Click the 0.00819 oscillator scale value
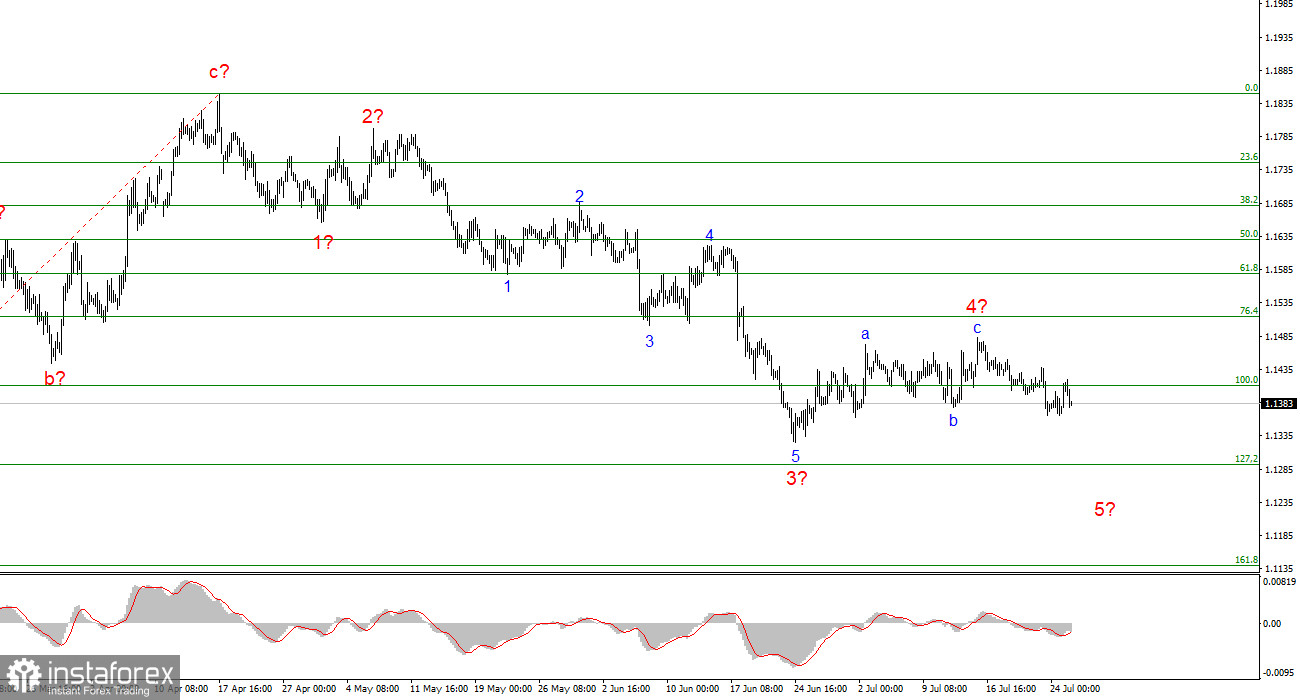Screen dimensions: 1300x700 [x=1279, y=582]
